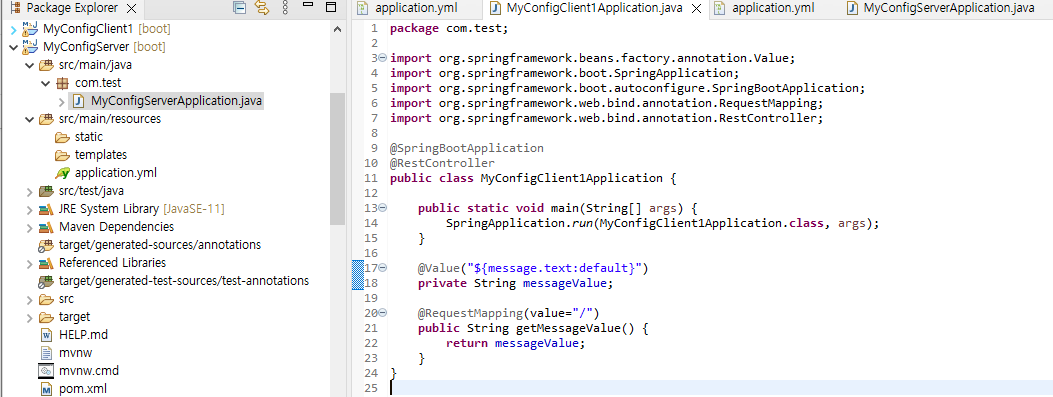The image size is (1053, 397).
Task: Select MyConfigServerApplication.java in the tree
Action: point(176,101)
